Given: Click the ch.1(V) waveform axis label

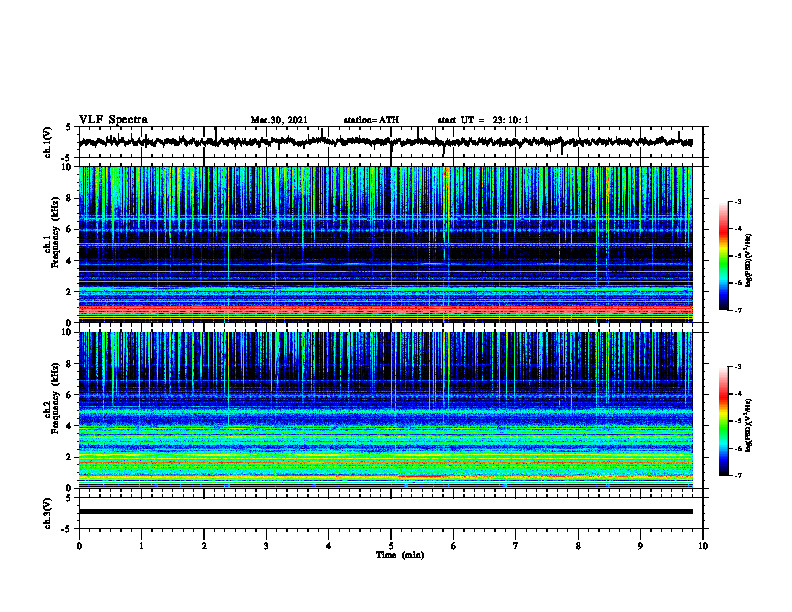Looking at the screenshot, I should (48, 142).
